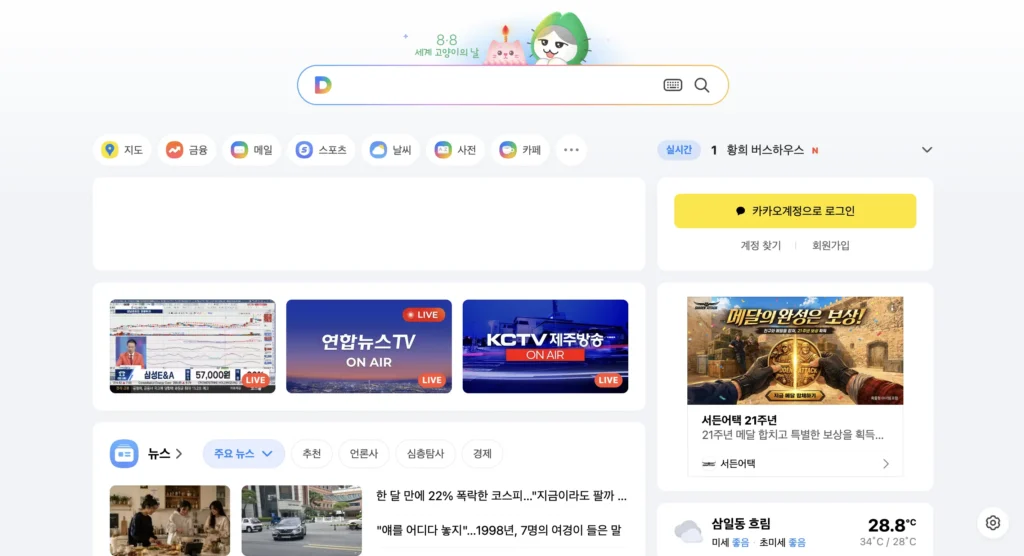Click the 실시간 badge
Image resolution: width=1024 pixels, height=556 pixels.
pyautogui.click(x=679, y=150)
